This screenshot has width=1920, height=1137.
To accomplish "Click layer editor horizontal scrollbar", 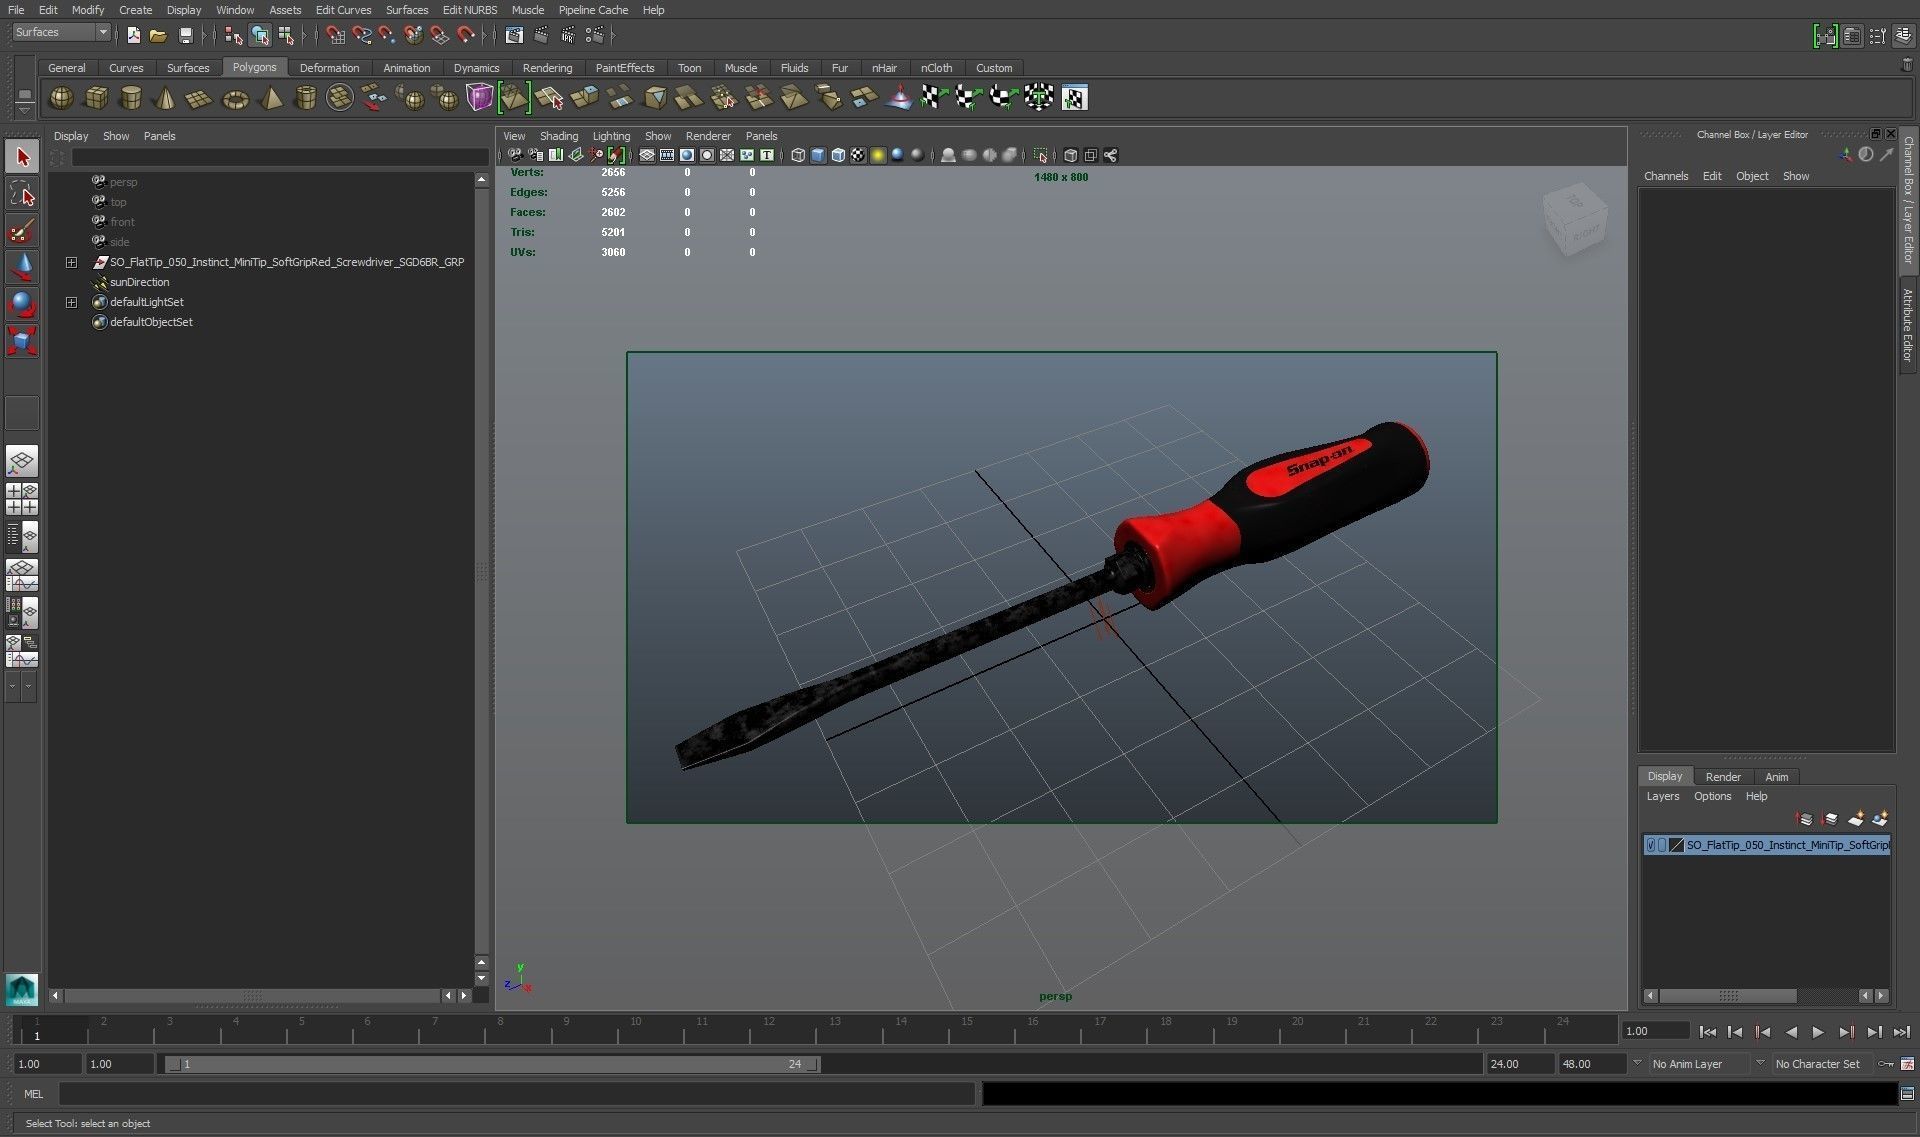I will point(1727,996).
